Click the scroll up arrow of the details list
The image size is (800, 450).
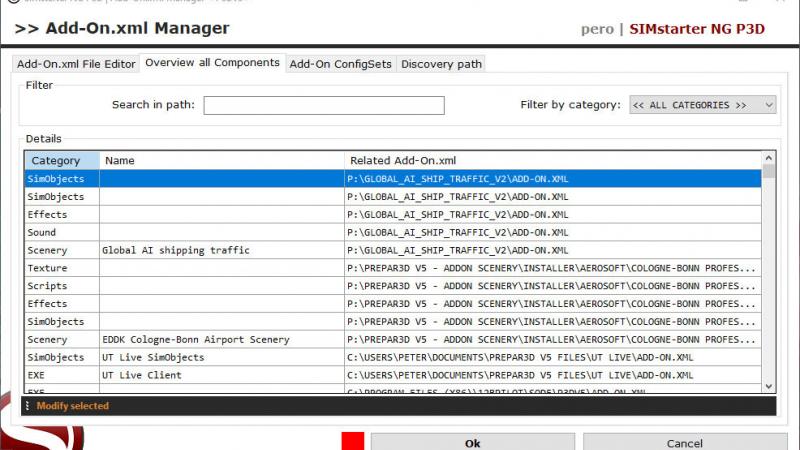click(768, 158)
